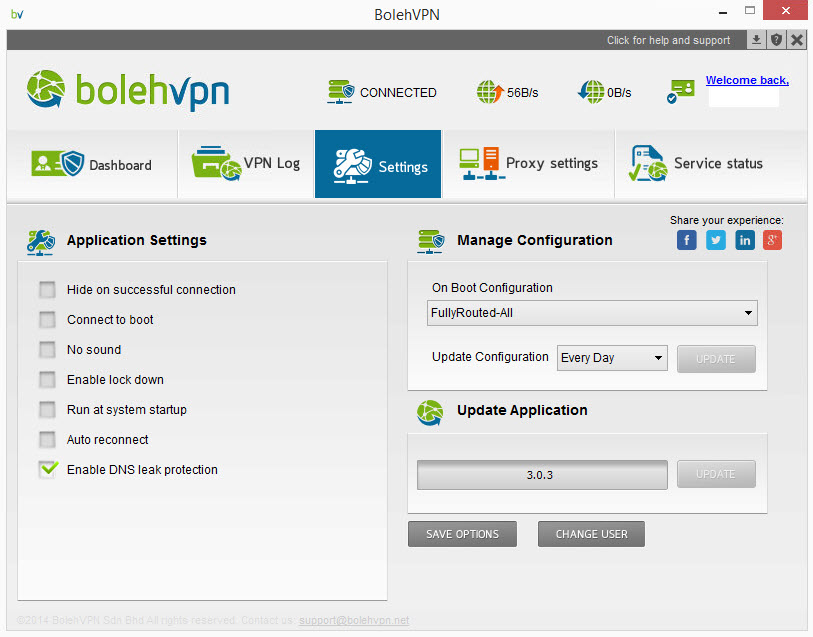Viewport: 813px width, 637px height.
Task: Click the Update Application globe icon
Action: tap(430, 413)
